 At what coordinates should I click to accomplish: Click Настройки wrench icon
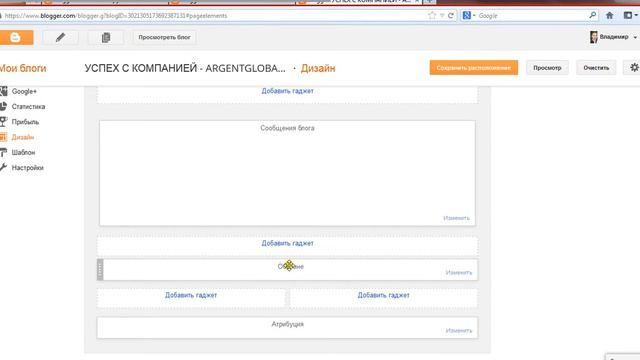pos(4,167)
